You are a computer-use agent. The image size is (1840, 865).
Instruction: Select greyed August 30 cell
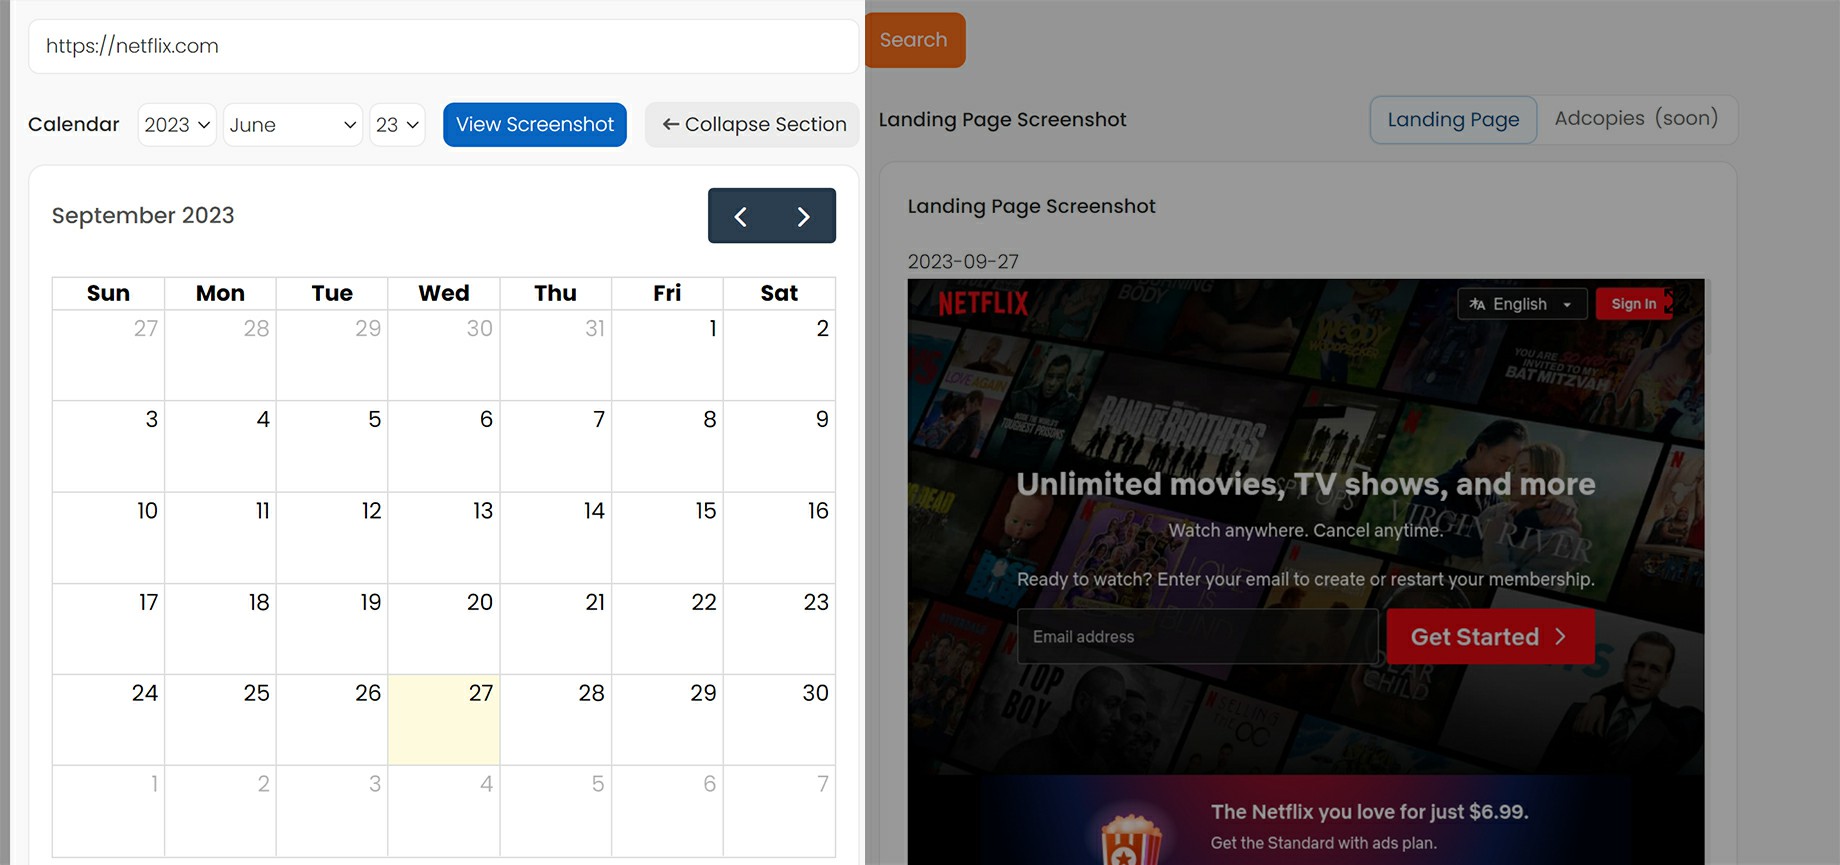coord(444,355)
